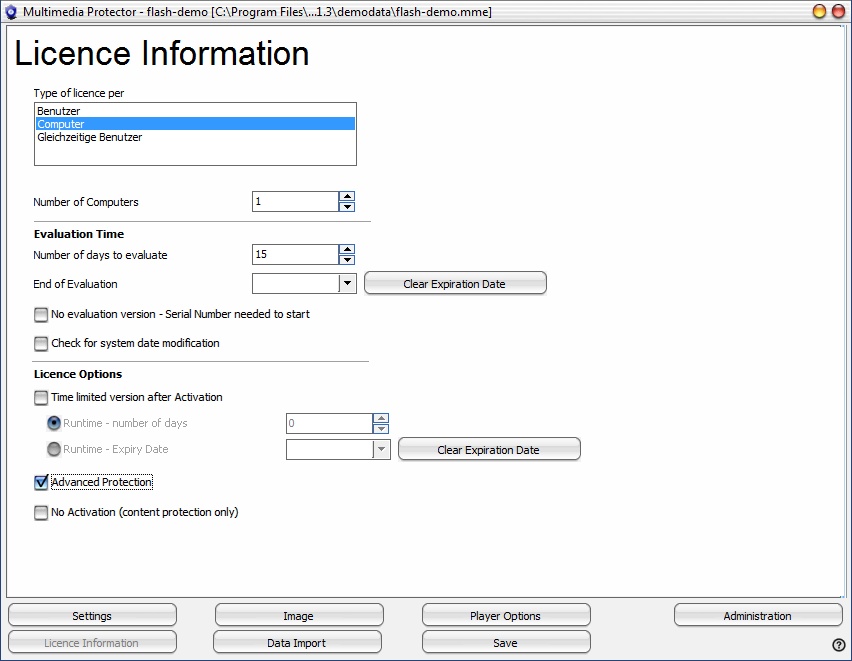Close the Multimedia Protector window
This screenshot has height=661, width=852.
tap(838, 11)
